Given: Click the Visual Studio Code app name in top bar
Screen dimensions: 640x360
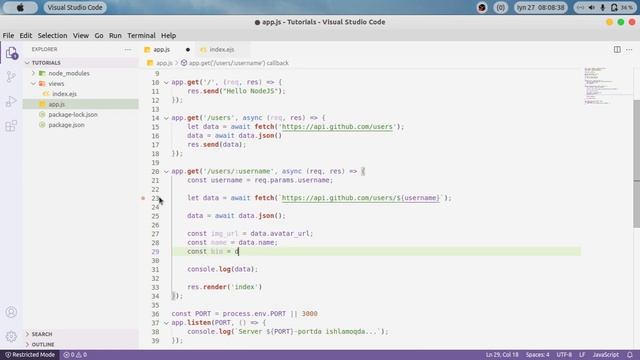Looking at the screenshot, I should tap(75, 7).
